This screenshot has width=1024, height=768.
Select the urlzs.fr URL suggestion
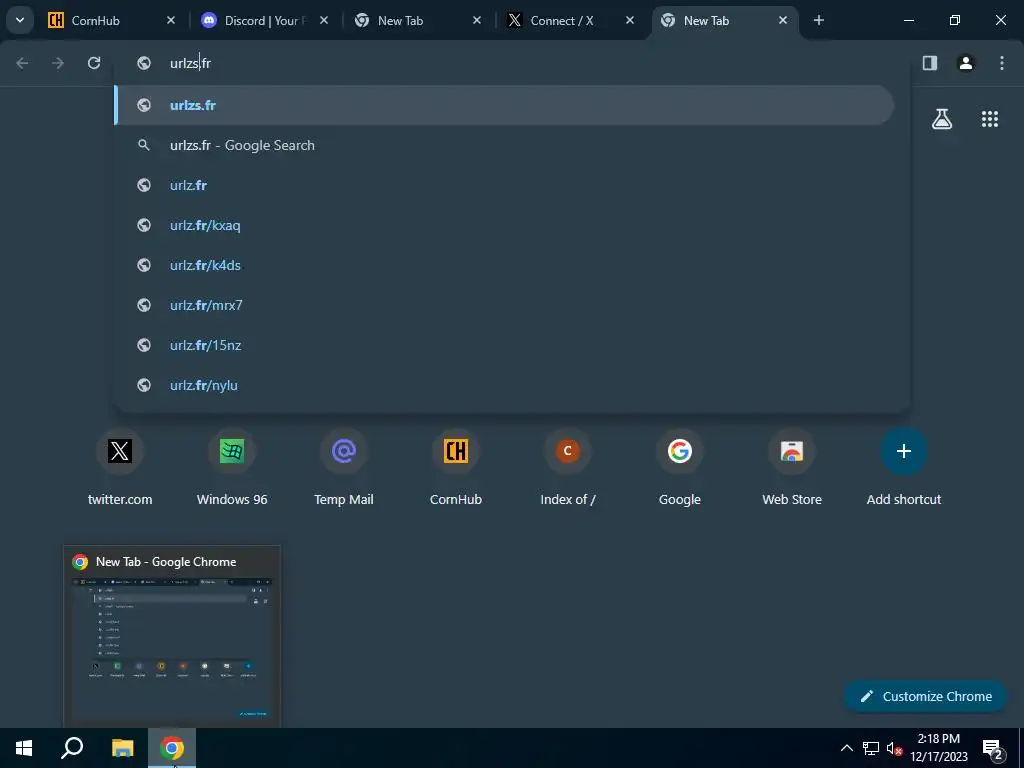click(x=504, y=105)
